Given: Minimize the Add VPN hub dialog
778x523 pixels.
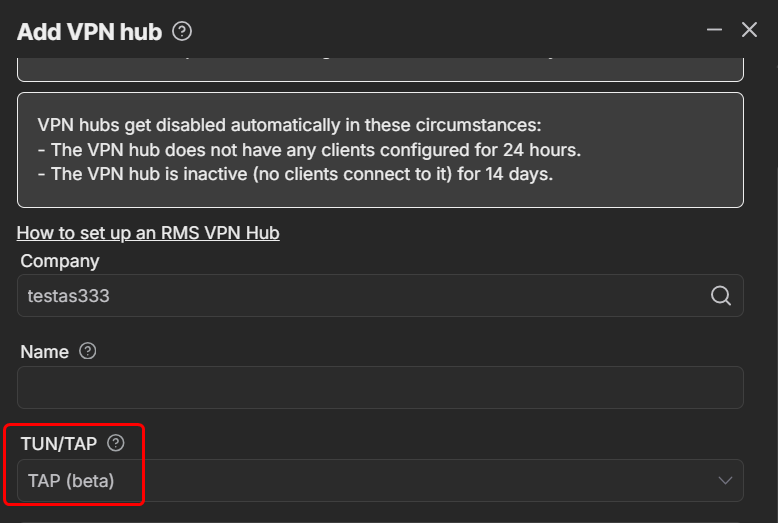Looking at the screenshot, I should 714,30.
